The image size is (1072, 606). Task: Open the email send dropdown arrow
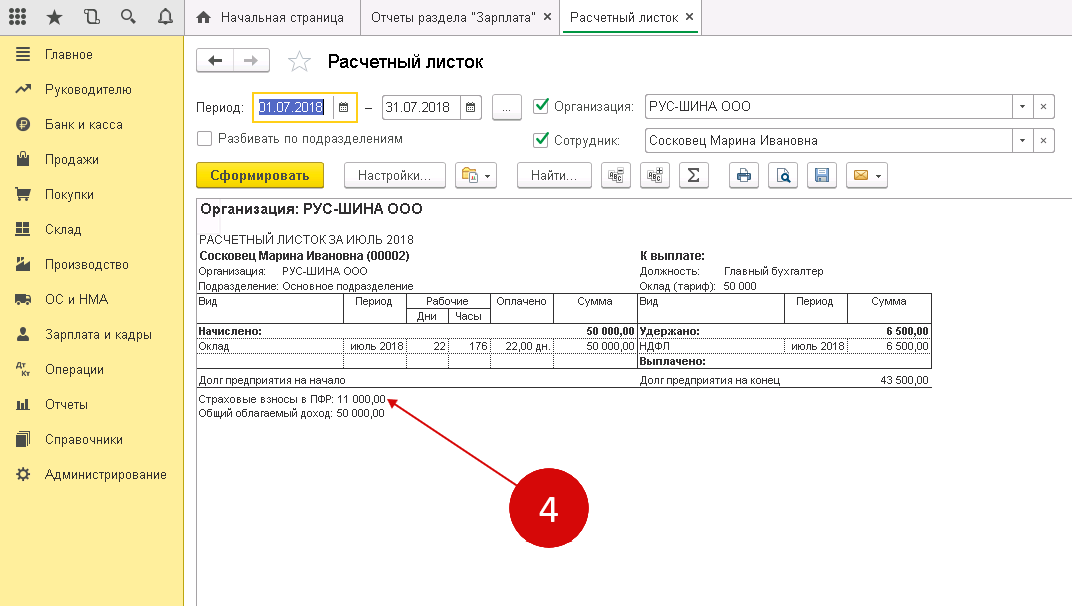[x=879, y=176]
